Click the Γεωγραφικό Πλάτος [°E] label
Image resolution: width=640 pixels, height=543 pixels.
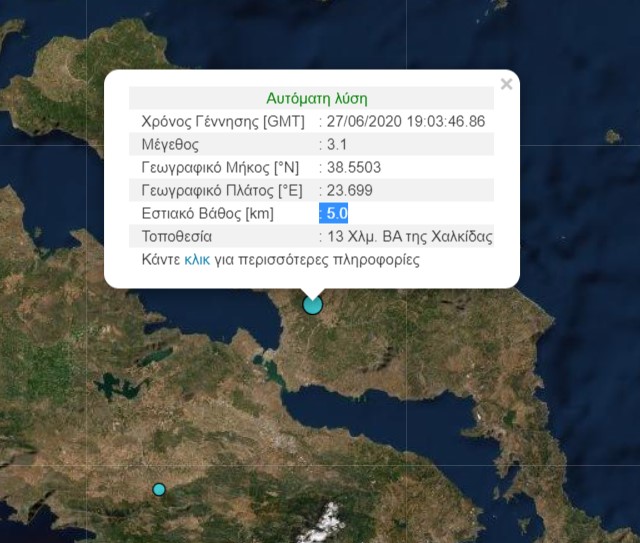tap(219, 190)
